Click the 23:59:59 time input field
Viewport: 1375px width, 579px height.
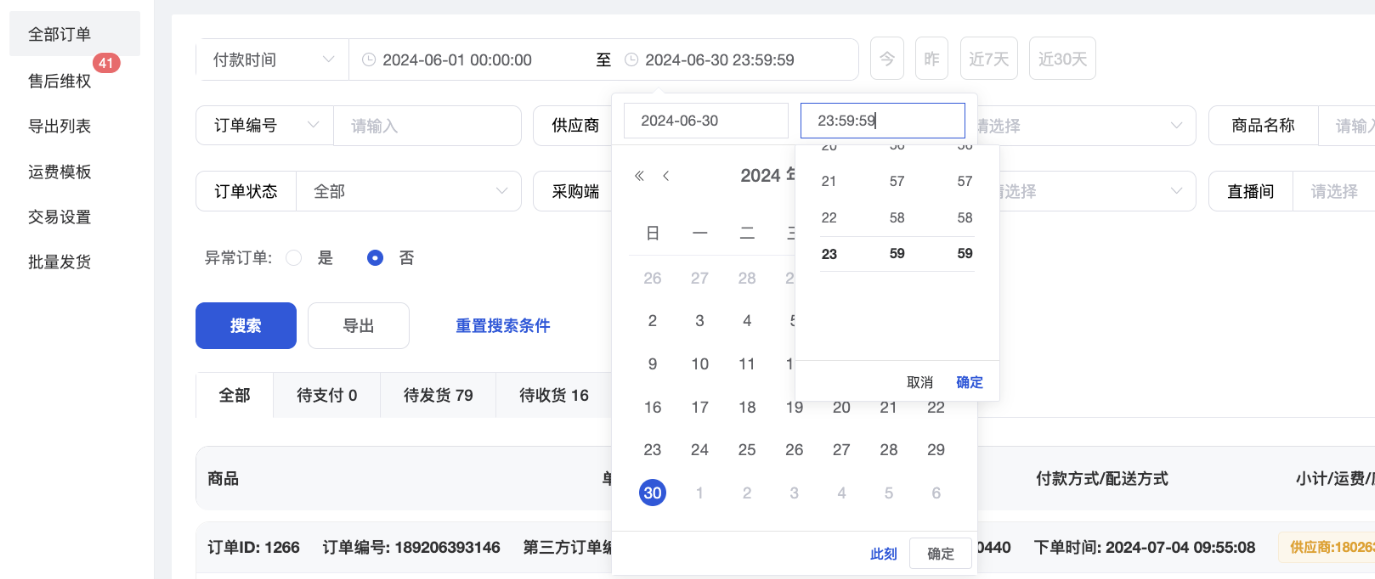pyautogui.click(x=882, y=121)
